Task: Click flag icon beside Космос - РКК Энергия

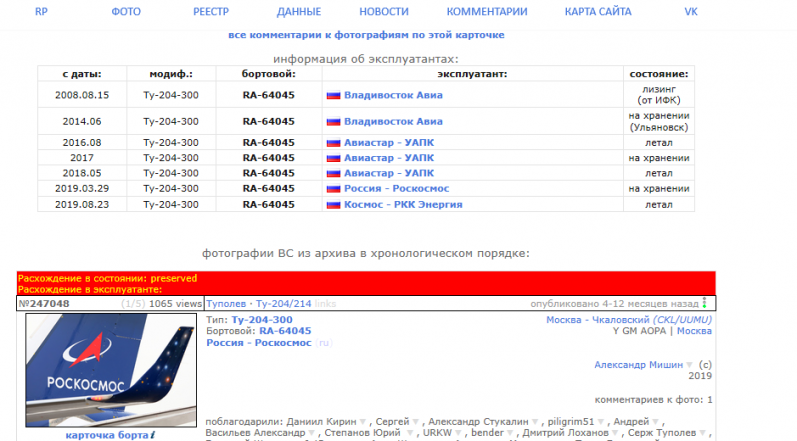Action: coord(334,204)
